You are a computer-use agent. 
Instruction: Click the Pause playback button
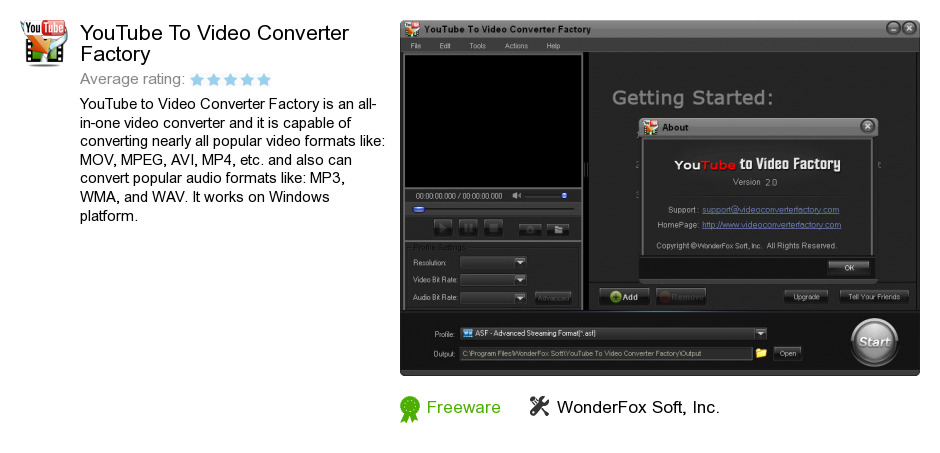468,228
